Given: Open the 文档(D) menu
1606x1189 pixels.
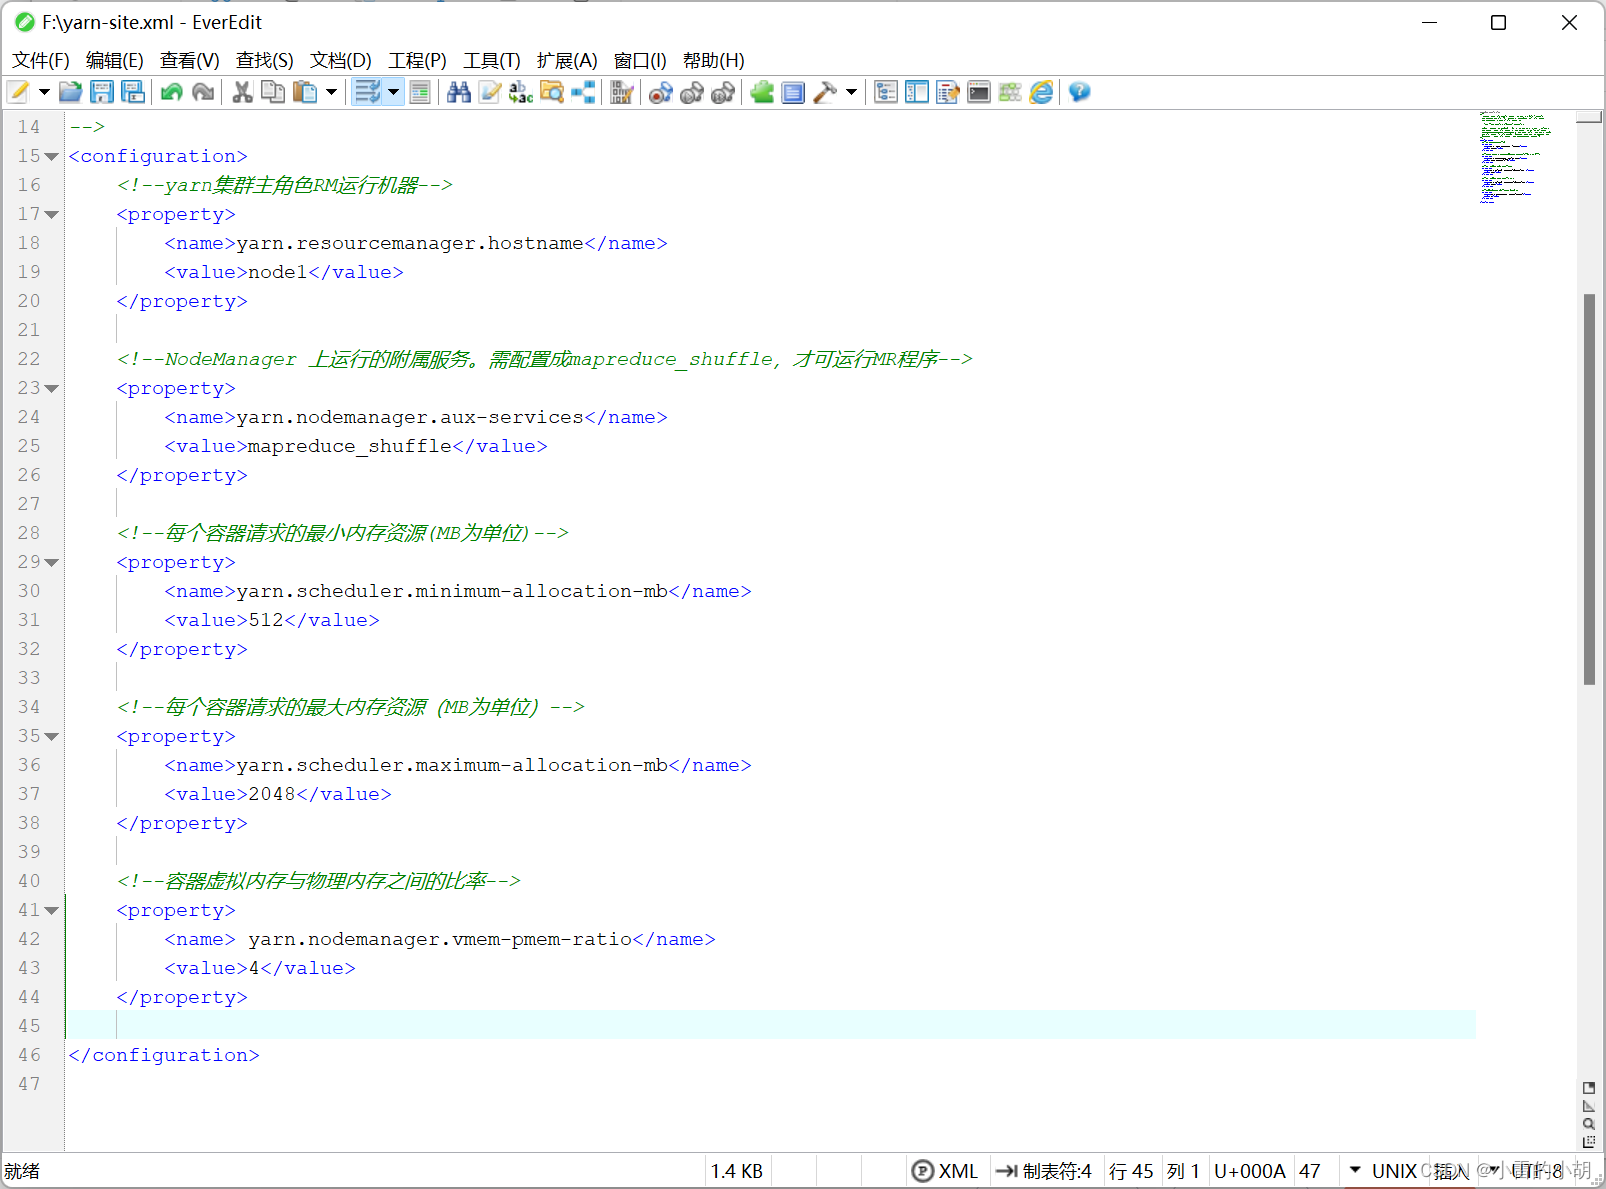Looking at the screenshot, I should (341, 60).
